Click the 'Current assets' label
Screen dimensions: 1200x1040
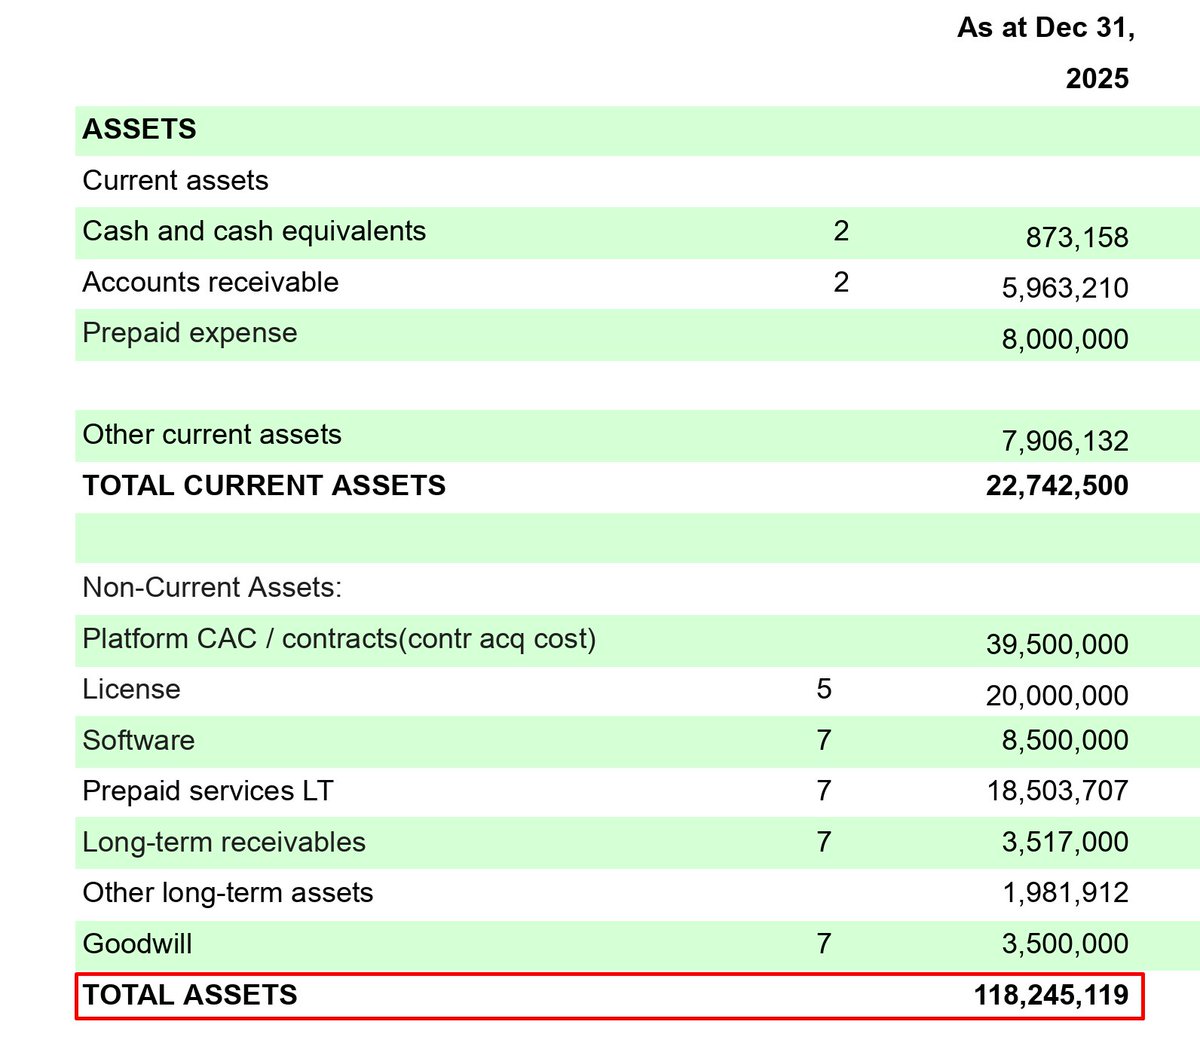pos(175,180)
